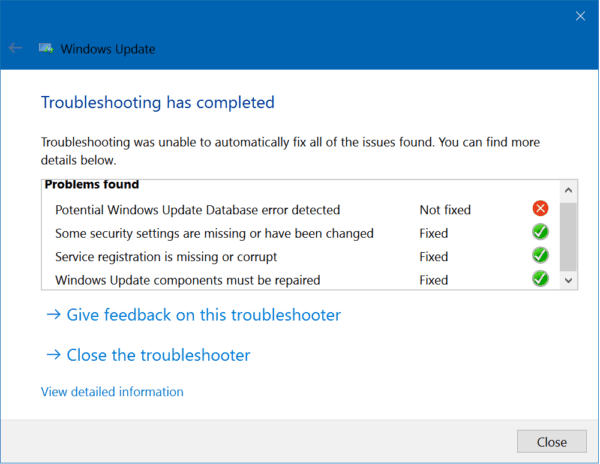Screen dimensions: 600x464
Task: Click Fixed status for Service registration row
Action: pos(434,257)
